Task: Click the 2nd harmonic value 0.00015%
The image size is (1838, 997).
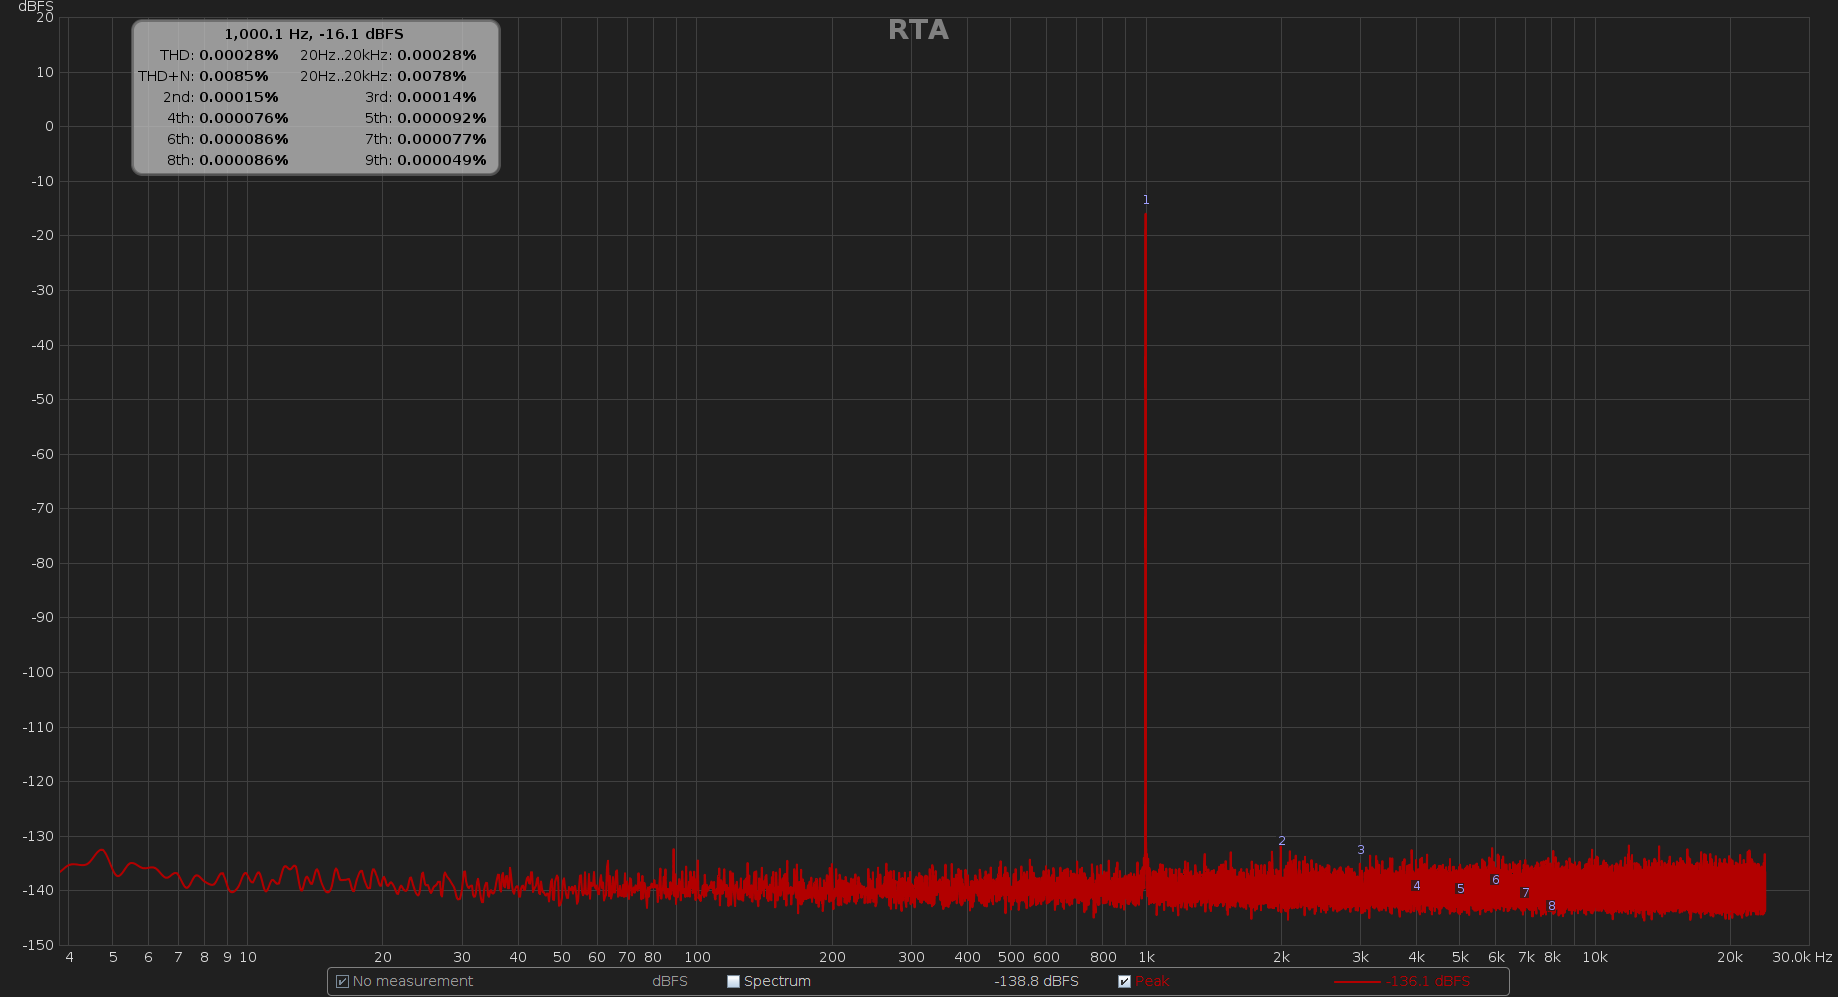Action: pos(239,97)
